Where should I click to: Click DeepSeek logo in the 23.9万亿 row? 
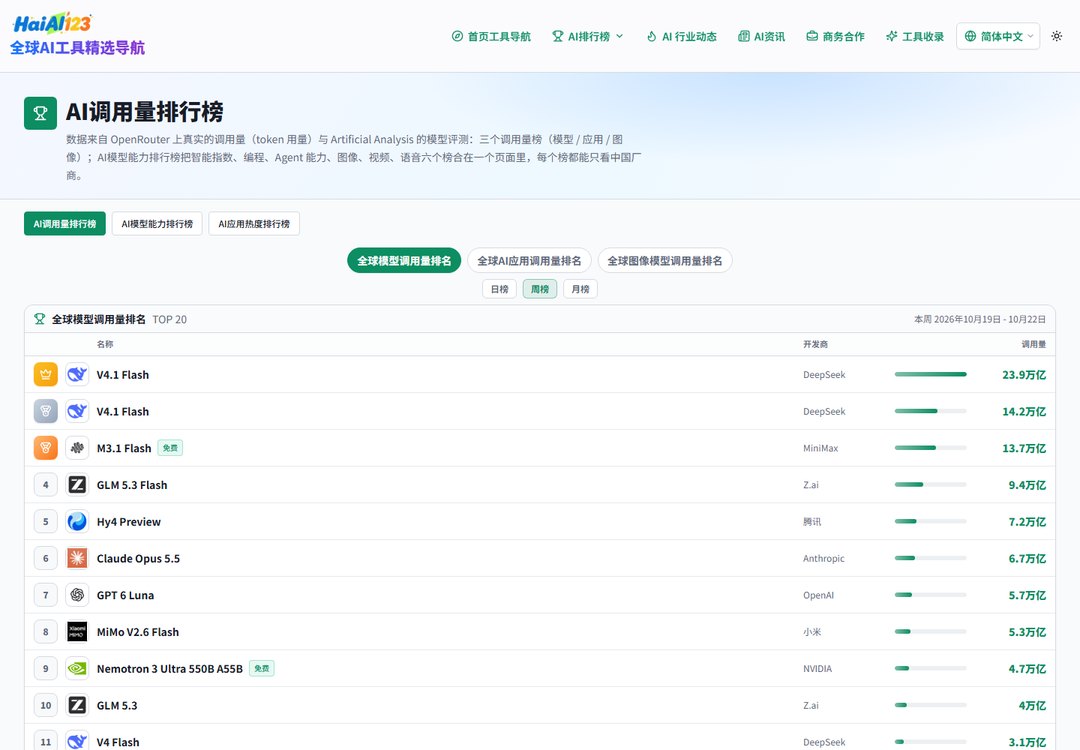[77, 375]
